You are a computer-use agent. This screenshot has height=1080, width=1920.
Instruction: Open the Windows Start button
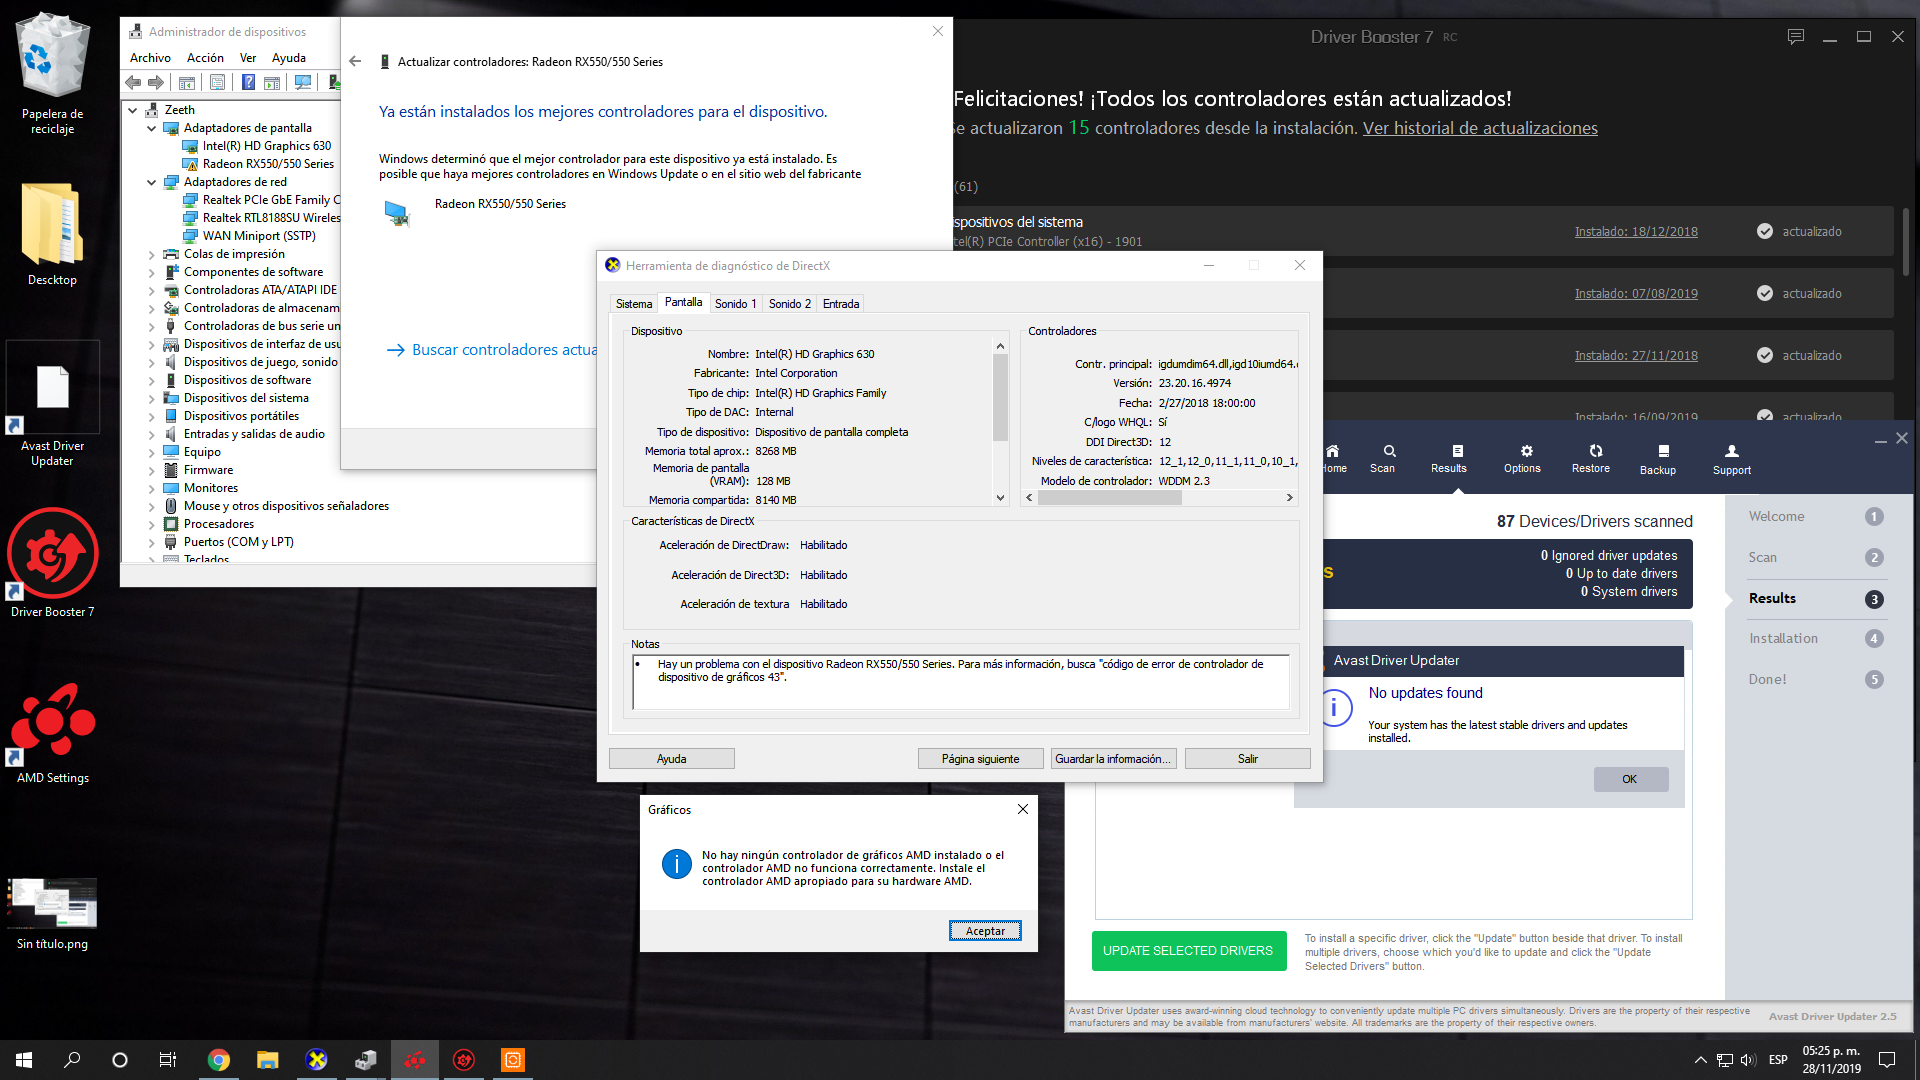pyautogui.click(x=24, y=1060)
